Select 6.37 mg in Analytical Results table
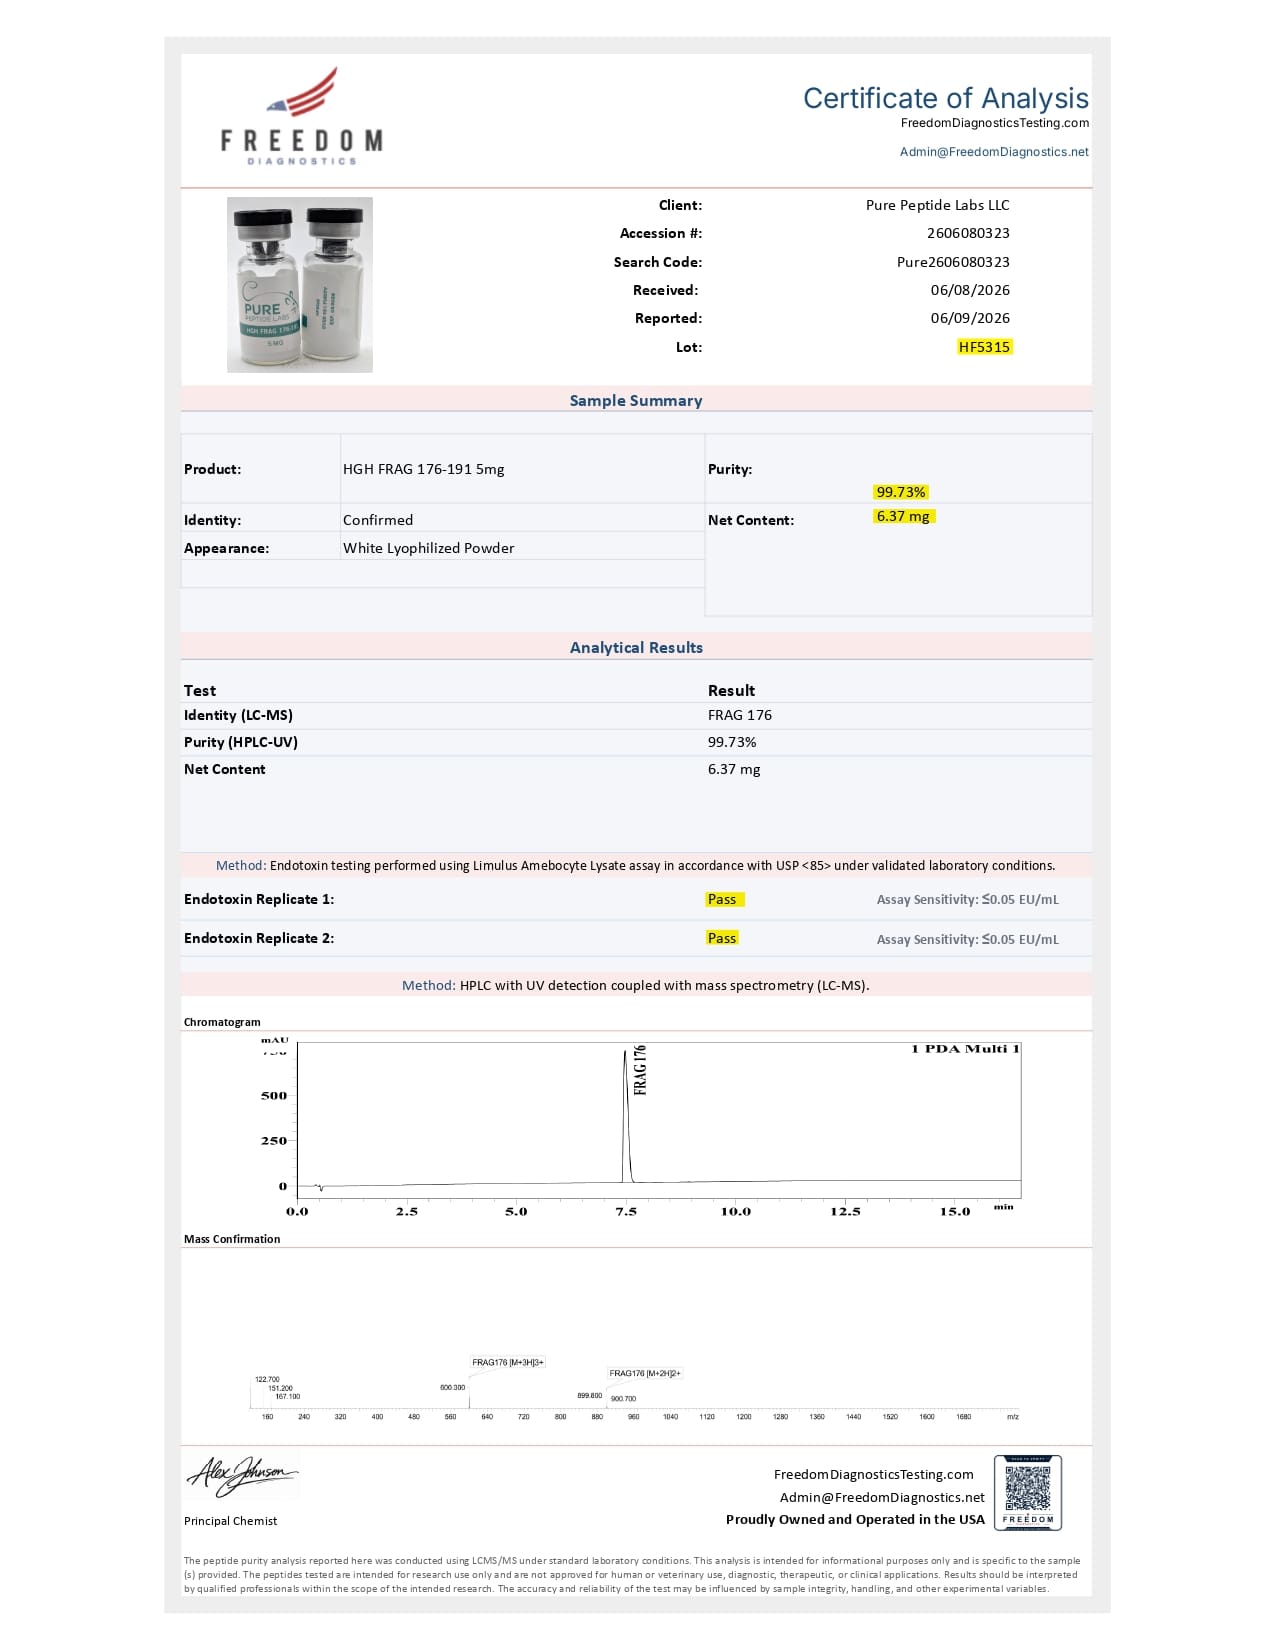The image size is (1275, 1650). coord(734,769)
